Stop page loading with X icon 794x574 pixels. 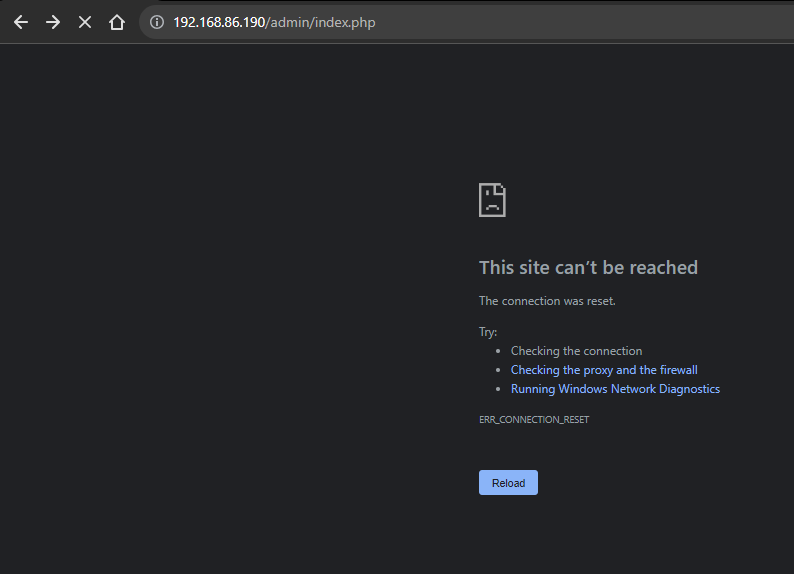pyautogui.click(x=85, y=22)
